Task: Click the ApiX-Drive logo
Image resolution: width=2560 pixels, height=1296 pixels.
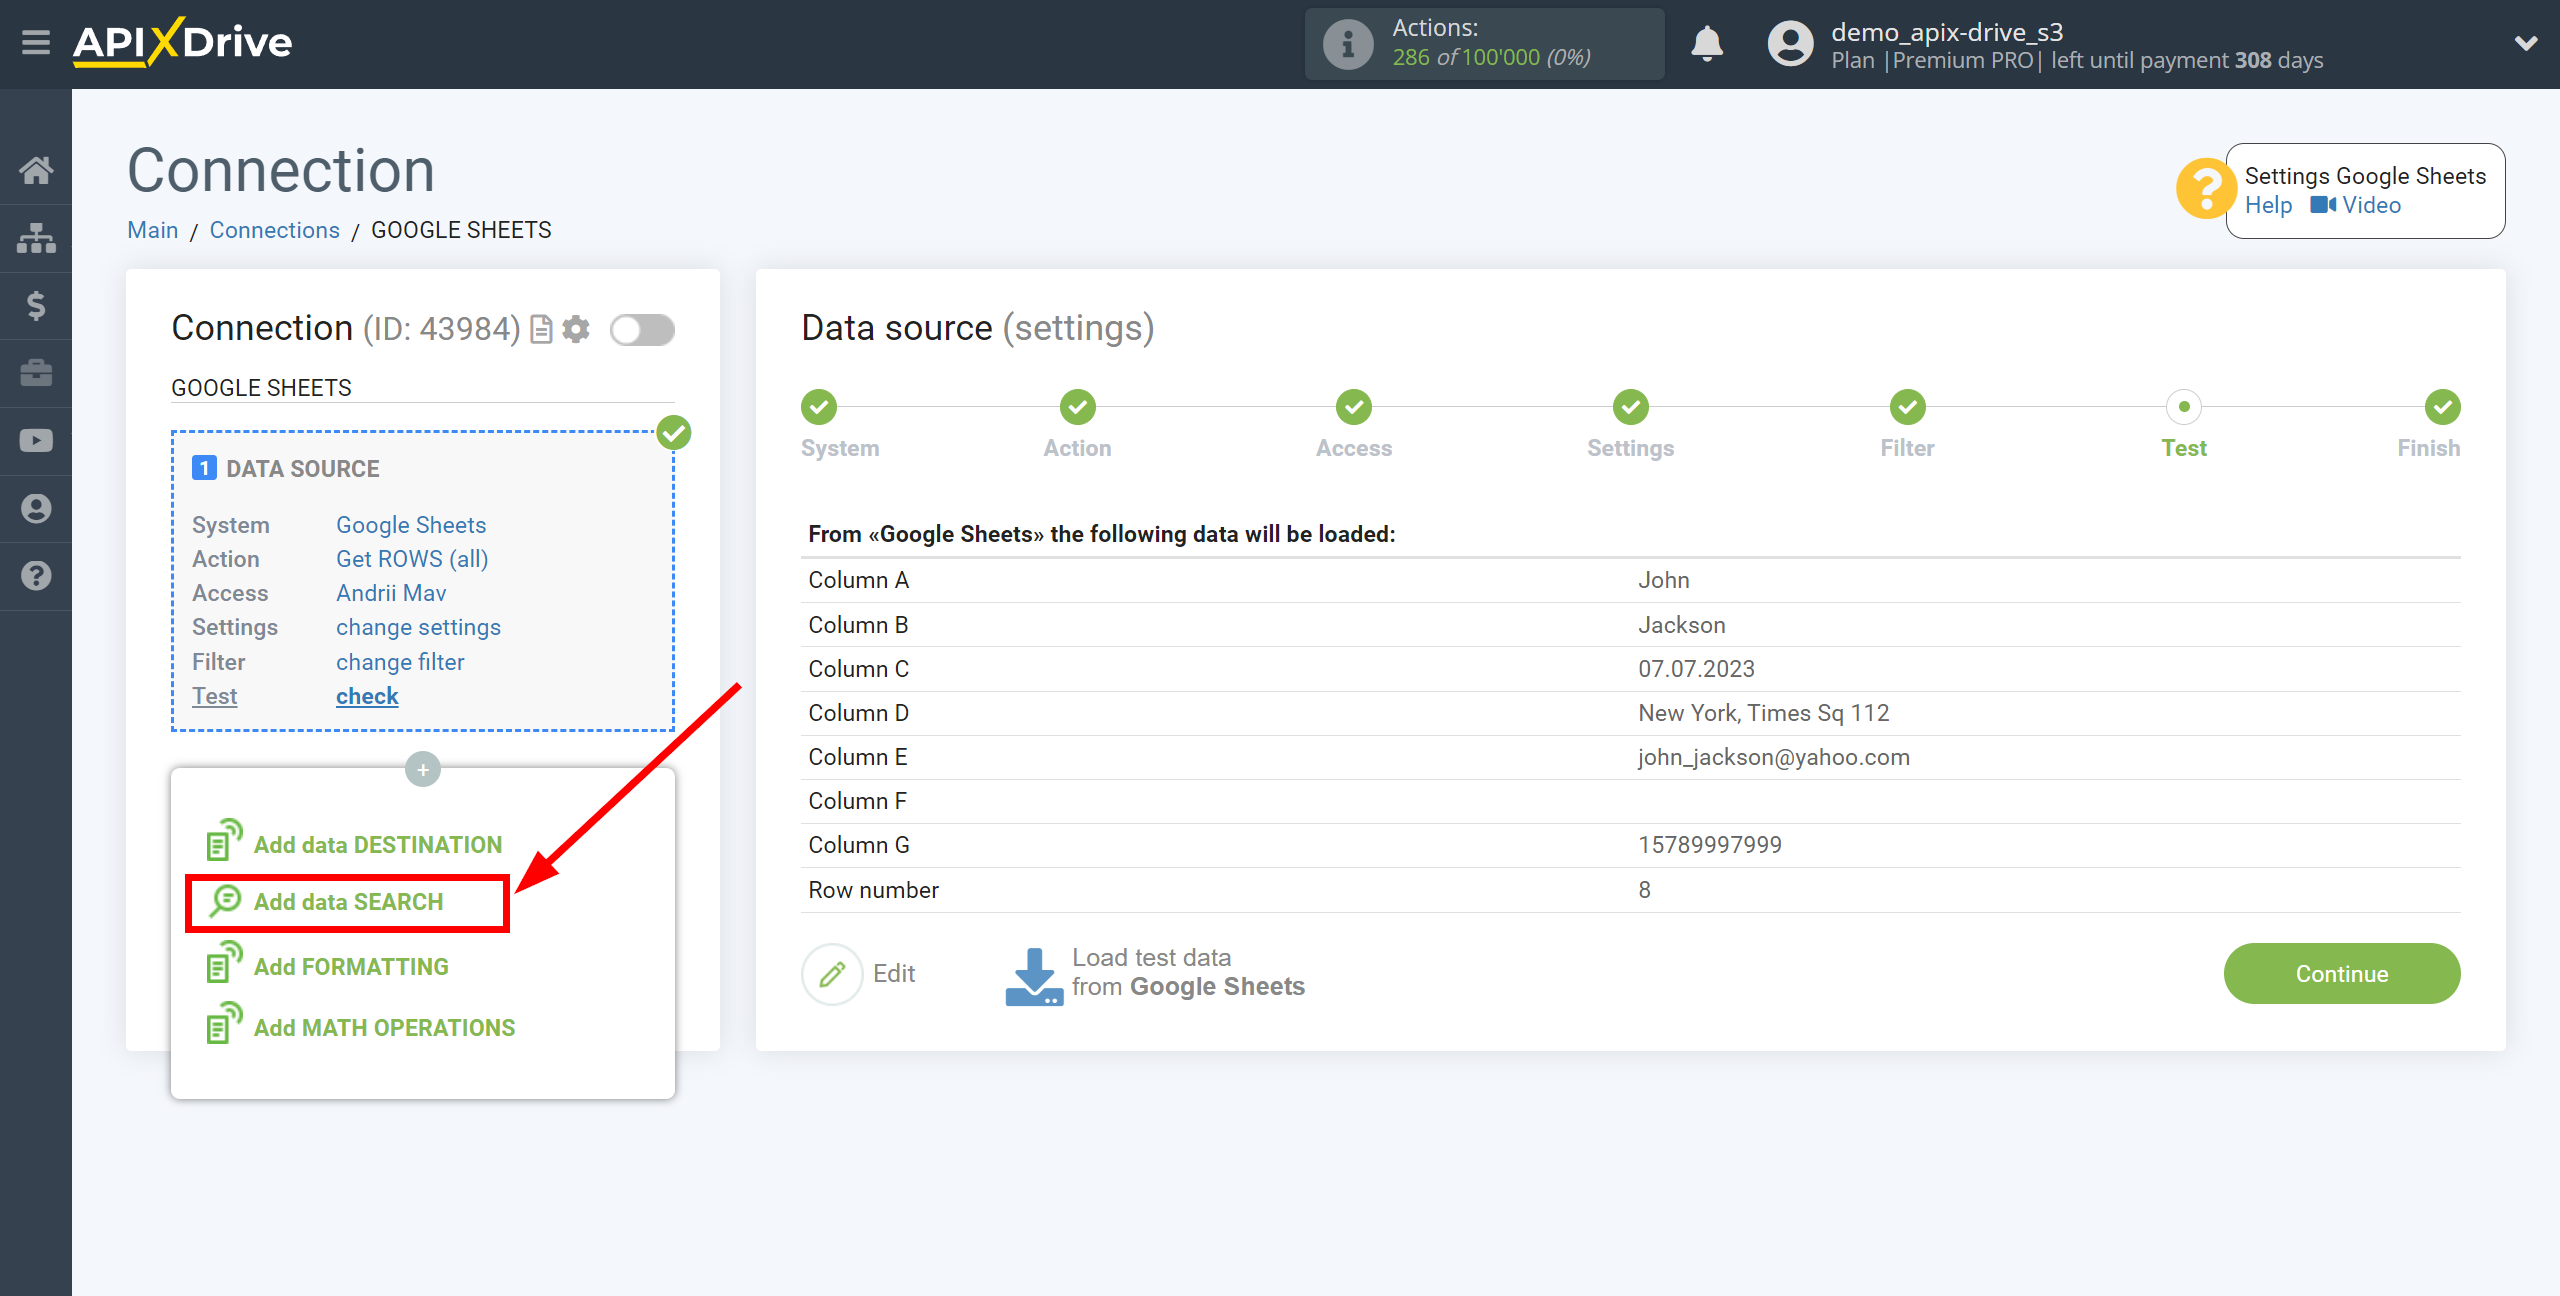Action: pos(182,43)
